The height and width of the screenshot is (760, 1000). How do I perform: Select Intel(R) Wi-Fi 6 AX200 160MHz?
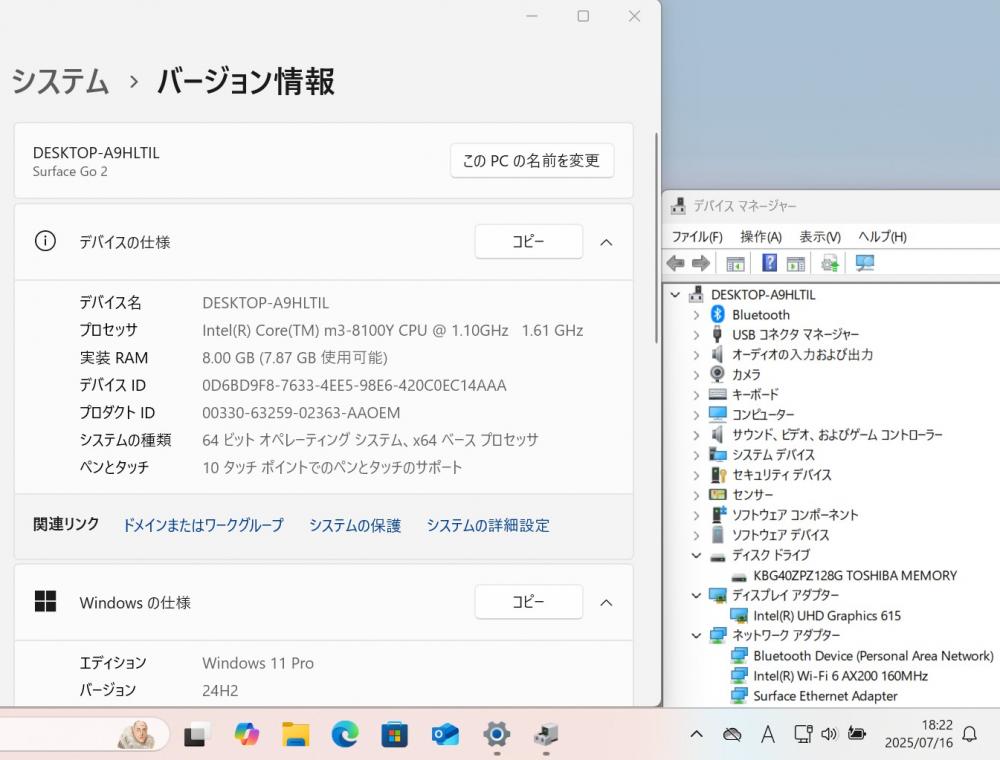840,676
